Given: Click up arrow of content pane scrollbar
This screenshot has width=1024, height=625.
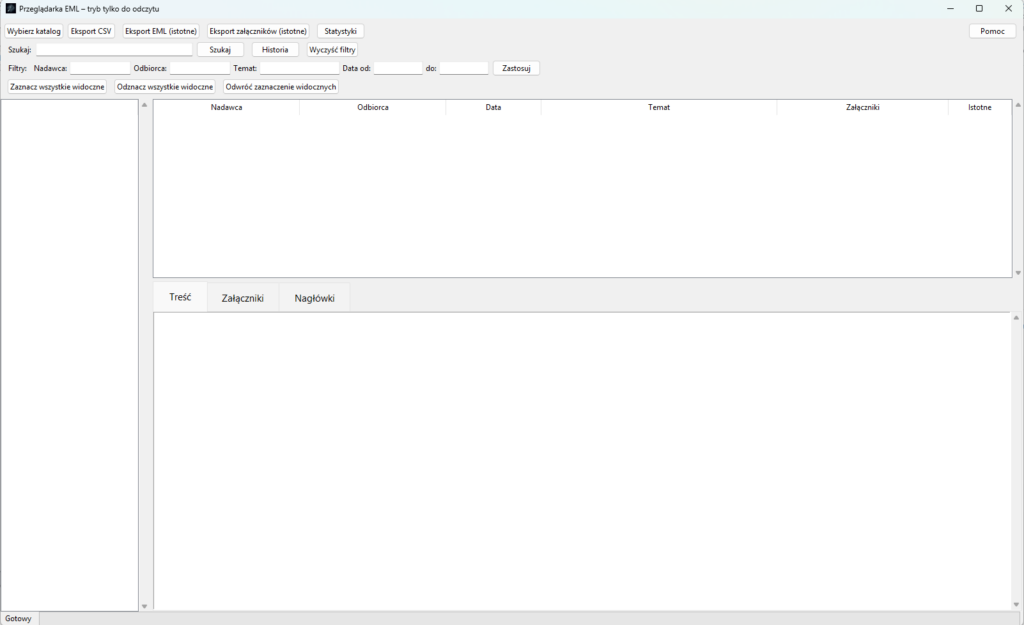Looking at the screenshot, I should click(x=1016, y=318).
